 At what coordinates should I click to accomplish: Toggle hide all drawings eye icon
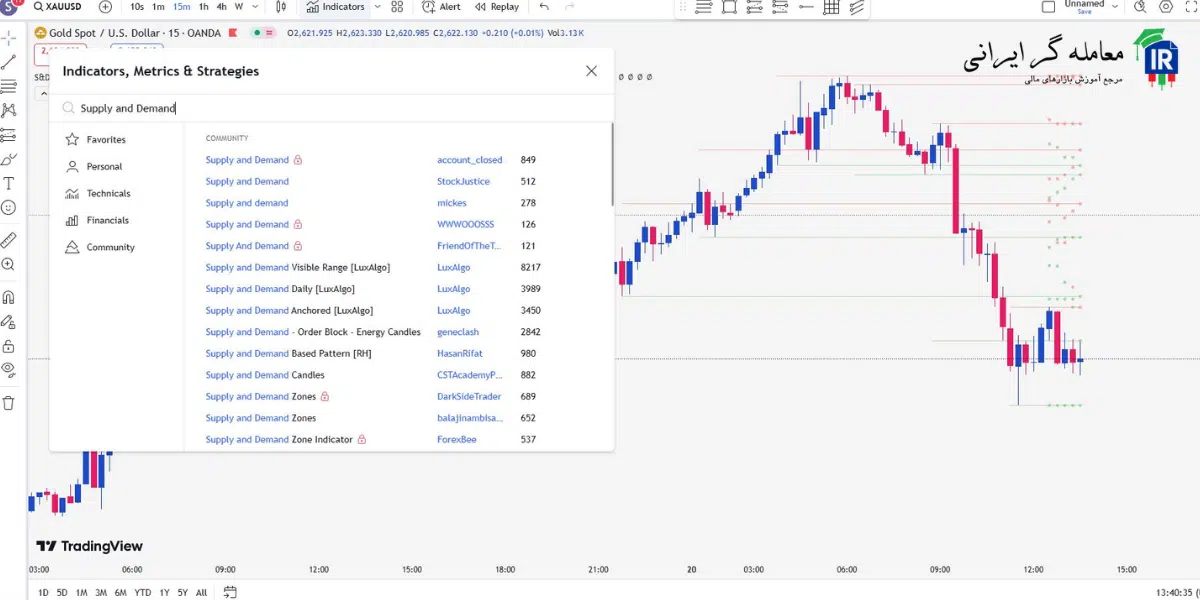(x=9, y=368)
